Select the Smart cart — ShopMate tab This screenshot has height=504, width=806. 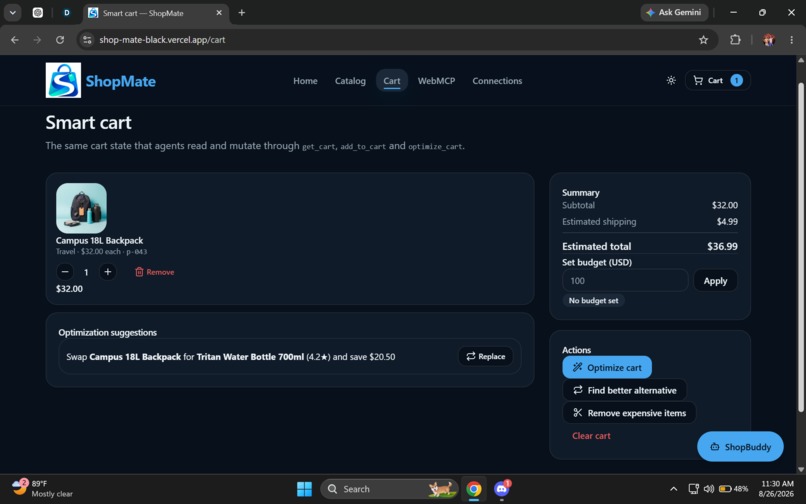click(154, 13)
